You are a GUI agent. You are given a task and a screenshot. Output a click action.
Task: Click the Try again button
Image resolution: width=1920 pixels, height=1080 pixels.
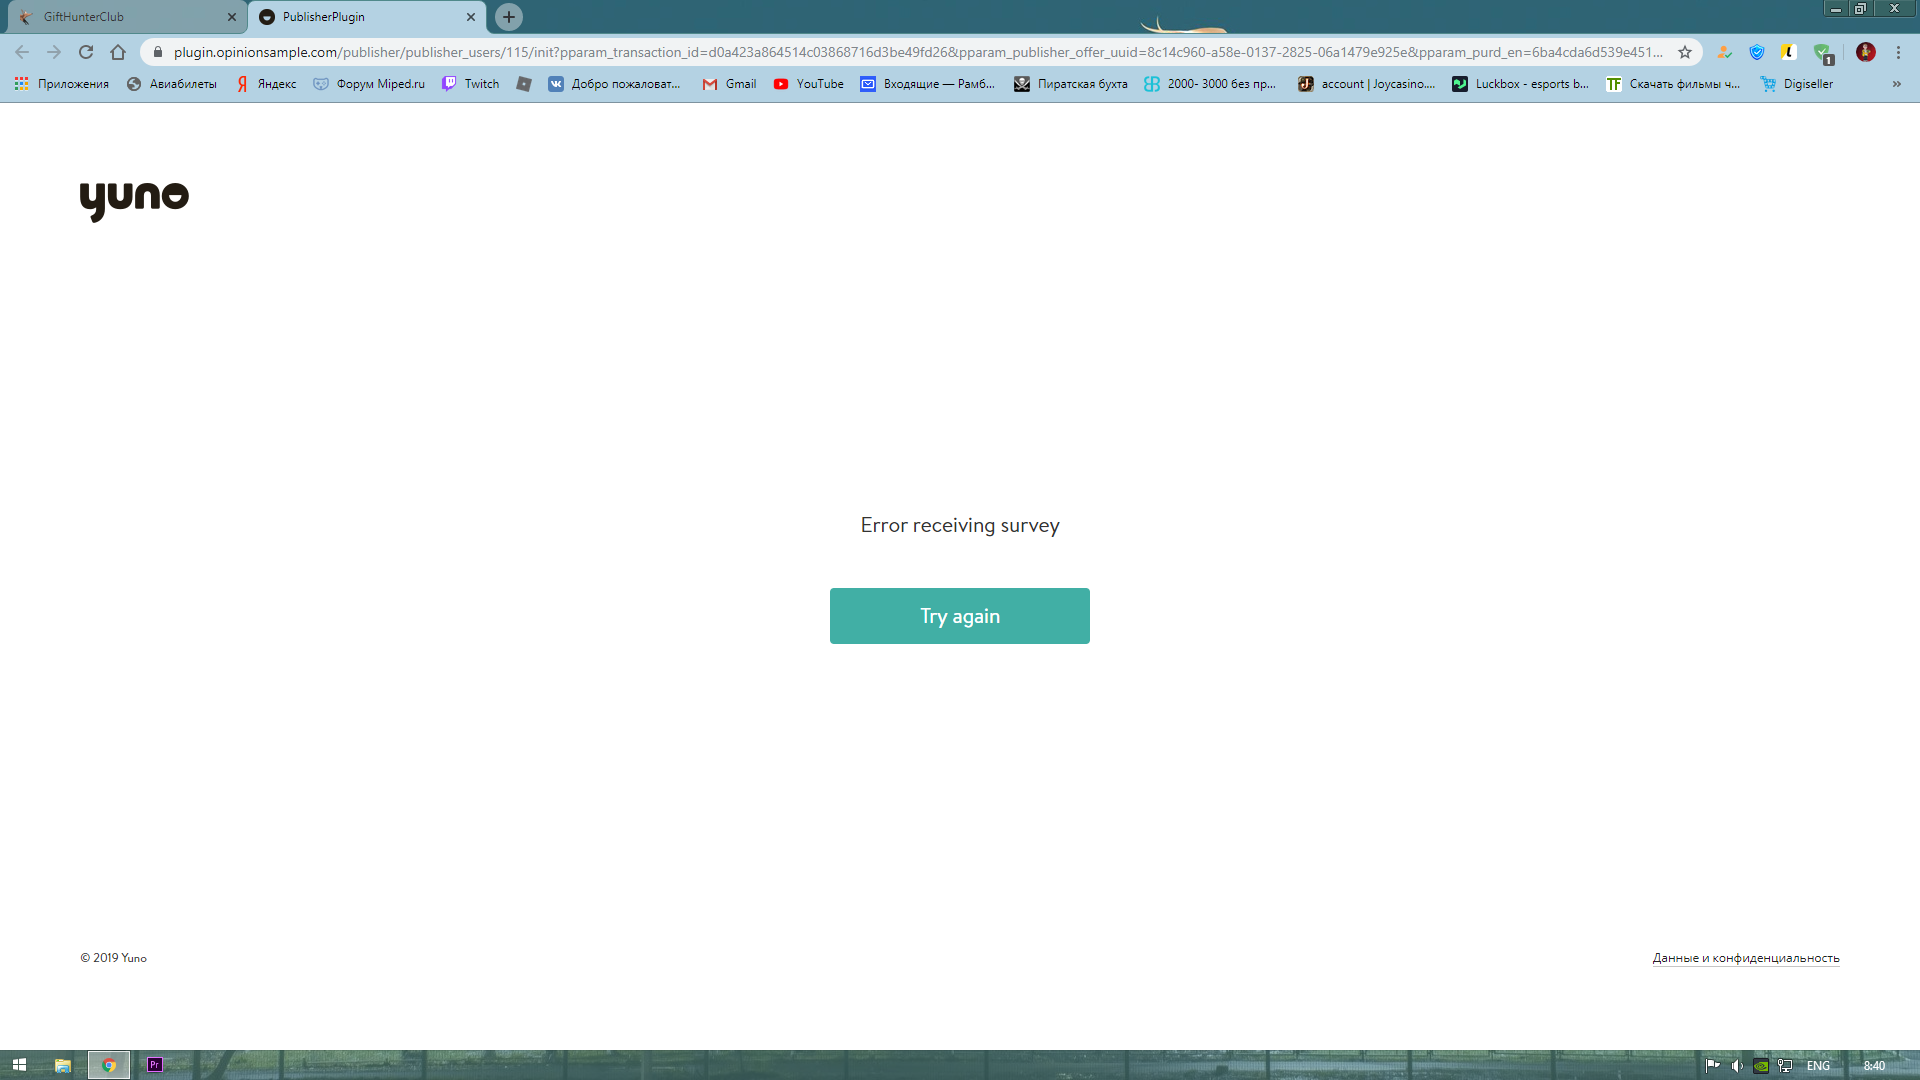959,616
